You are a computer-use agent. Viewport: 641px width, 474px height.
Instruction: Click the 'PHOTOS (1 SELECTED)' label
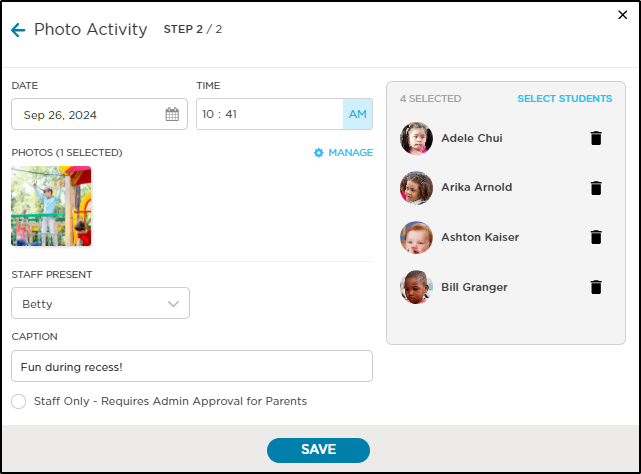point(67,153)
